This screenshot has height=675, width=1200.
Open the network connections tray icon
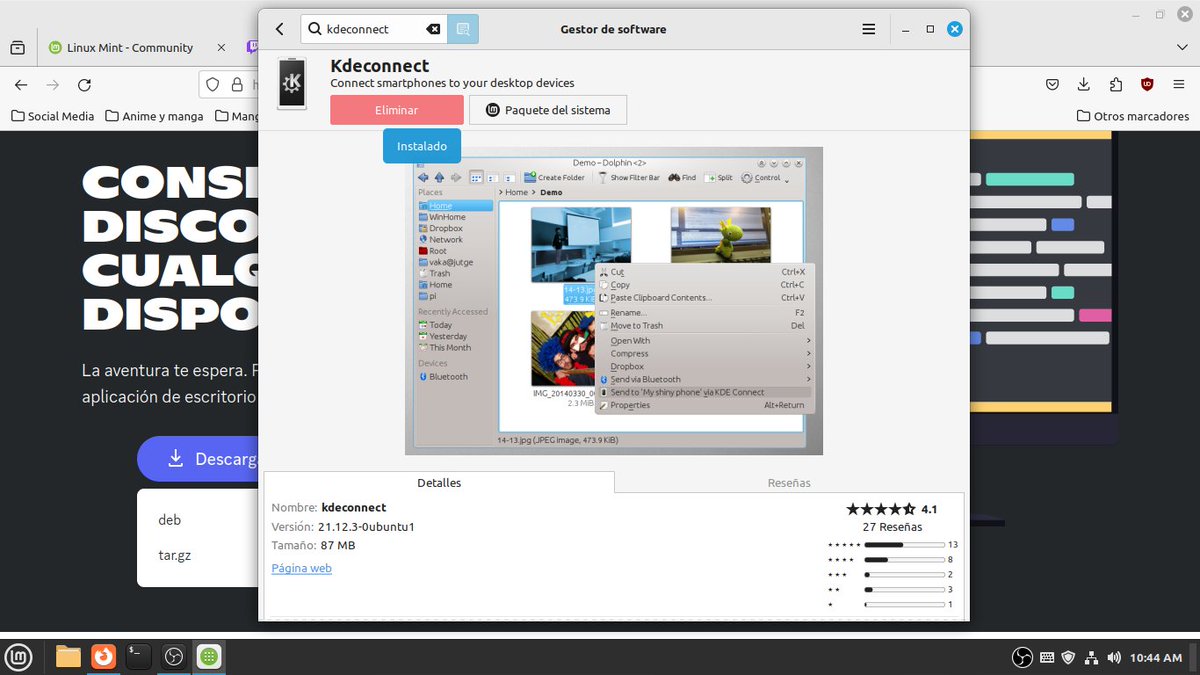tap(1091, 657)
